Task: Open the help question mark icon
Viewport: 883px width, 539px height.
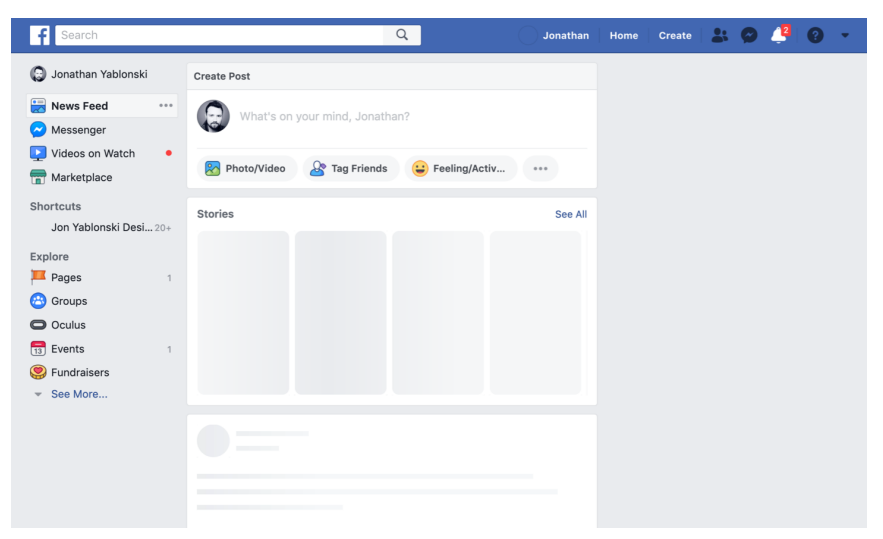Action: click(x=815, y=35)
